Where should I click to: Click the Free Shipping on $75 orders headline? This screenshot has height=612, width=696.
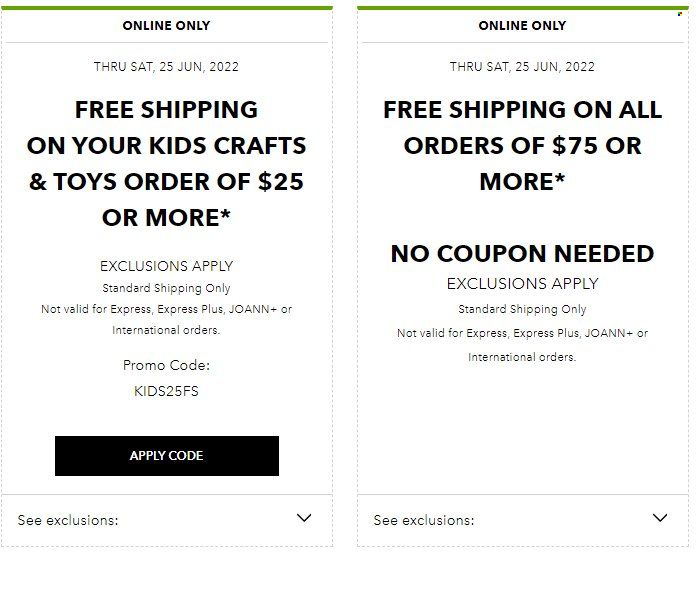click(x=522, y=146)
